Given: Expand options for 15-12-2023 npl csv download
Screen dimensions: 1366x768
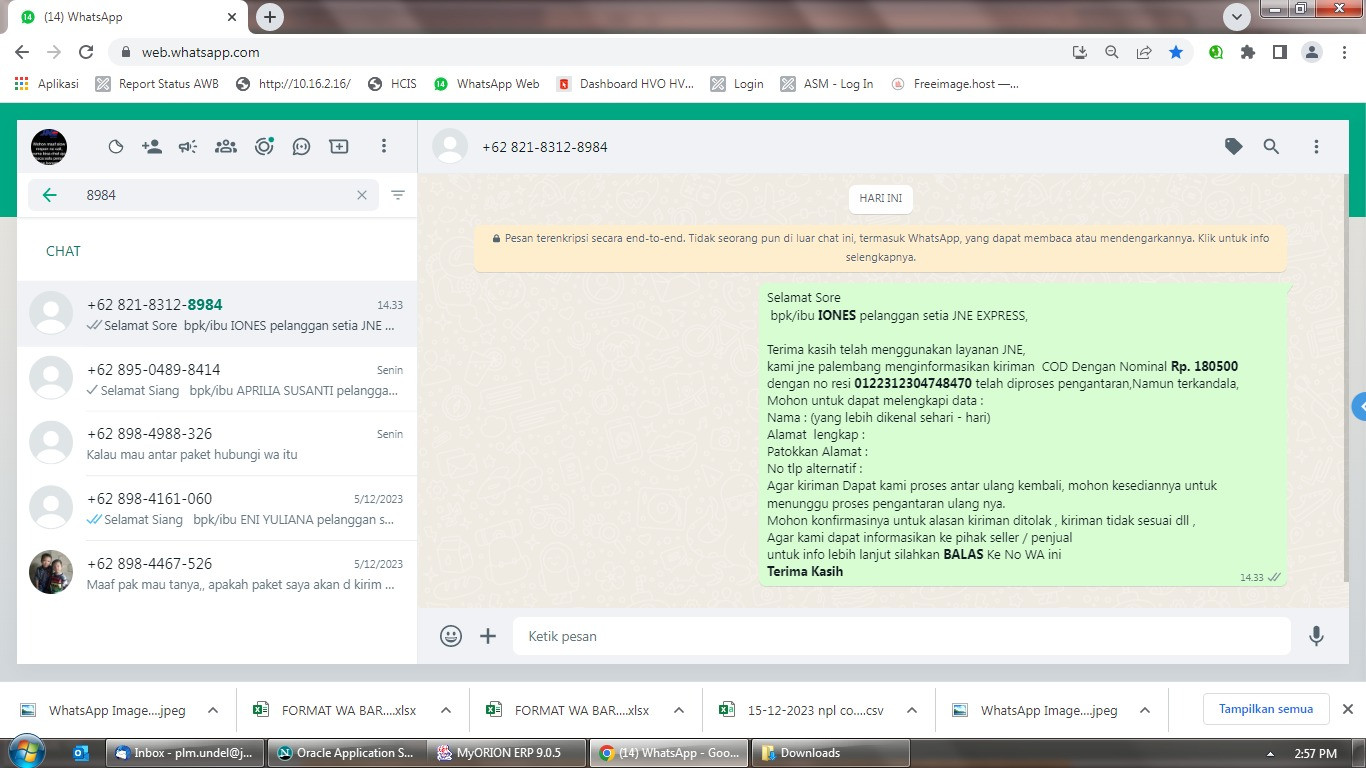Looking at the screenshot, I should click(x=912, y=710).
